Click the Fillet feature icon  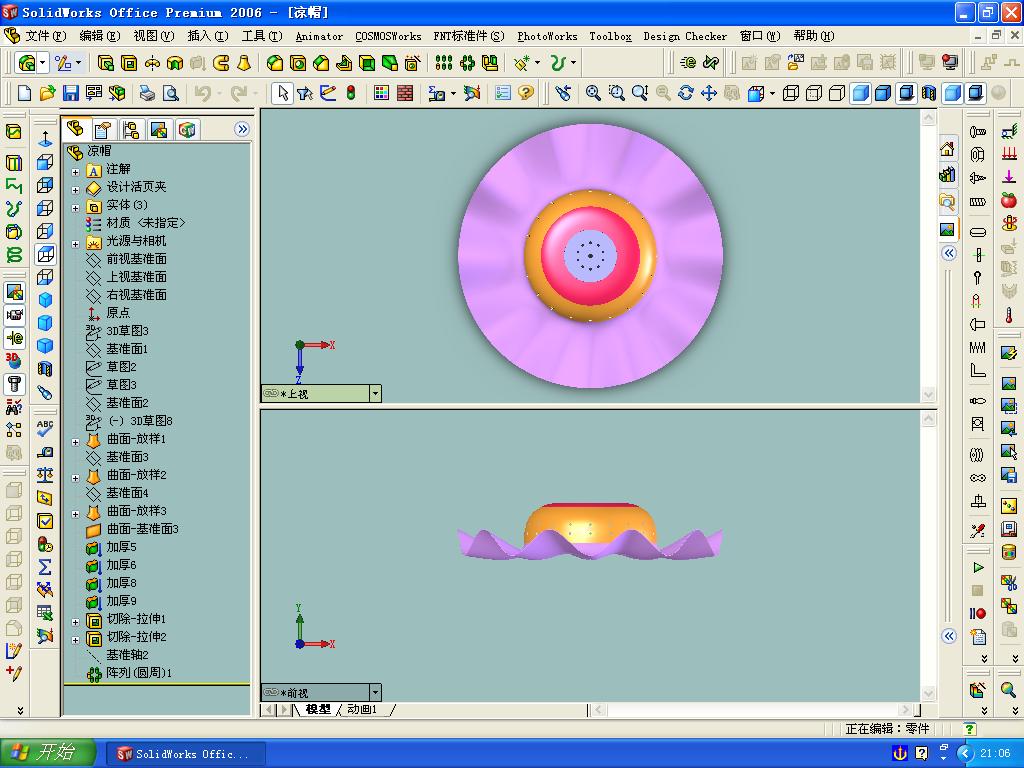pyautogui.click(x=275, y=63)
